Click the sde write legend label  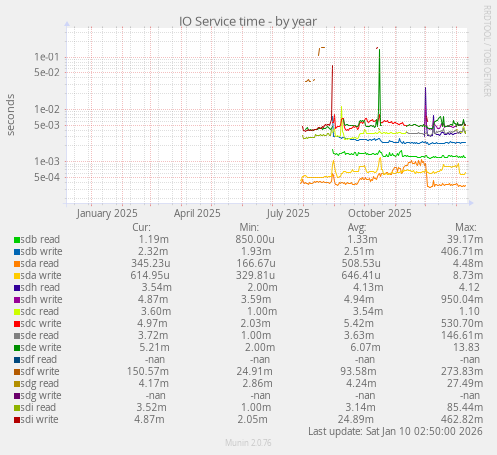pyautogui.click(x=41, y=347)
